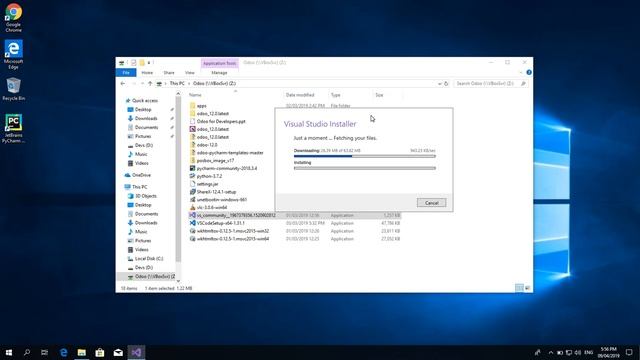Image resolution: width=640 pixels, height=360 pixels.
Task: Click Visual Studio Installer taskbar icon
Action: tap(136, 352)
